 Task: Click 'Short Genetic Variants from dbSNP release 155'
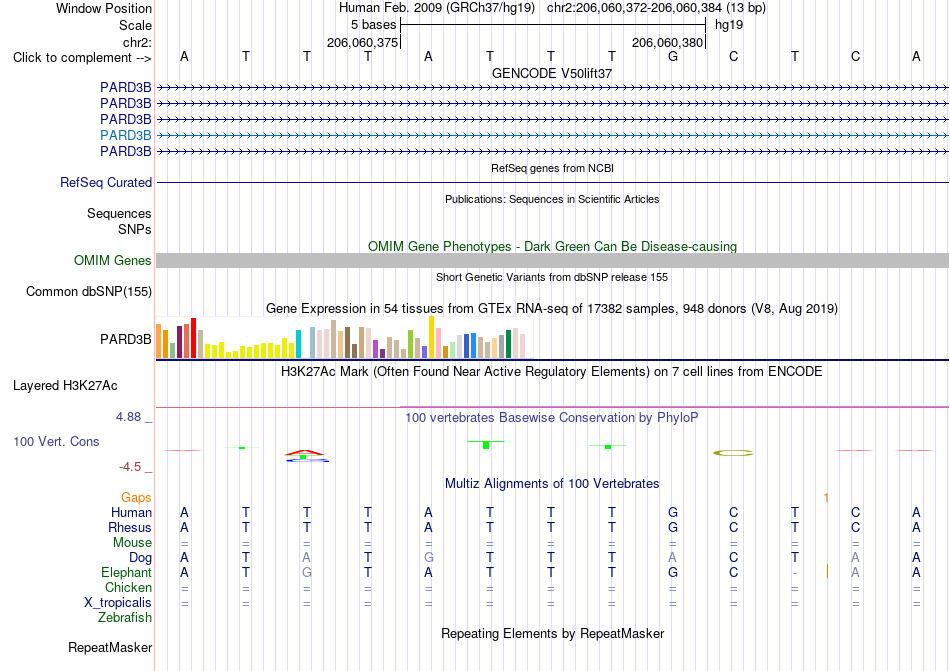552,277
